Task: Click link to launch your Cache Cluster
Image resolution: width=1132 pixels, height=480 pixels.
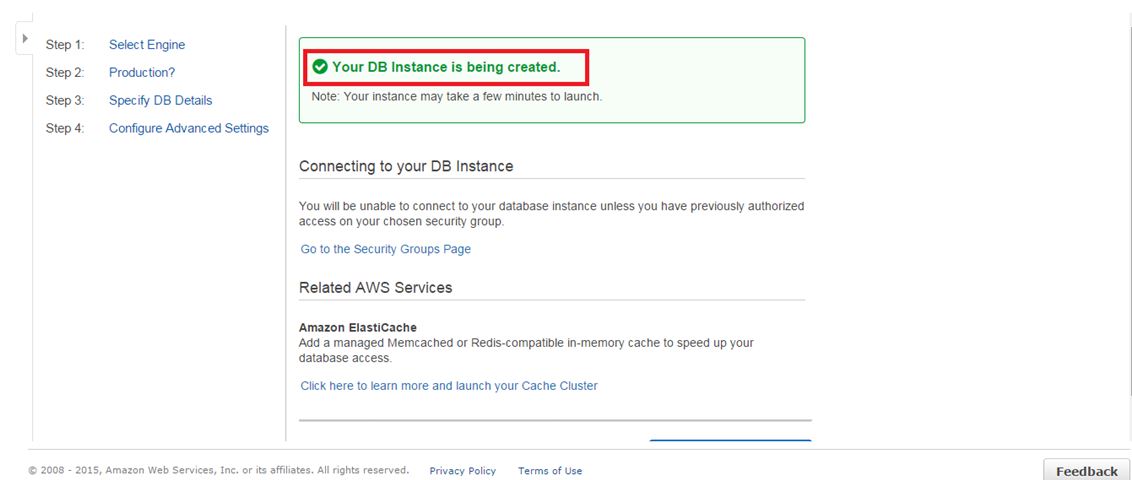Action: pyautogui.click(x=449, y=386)
